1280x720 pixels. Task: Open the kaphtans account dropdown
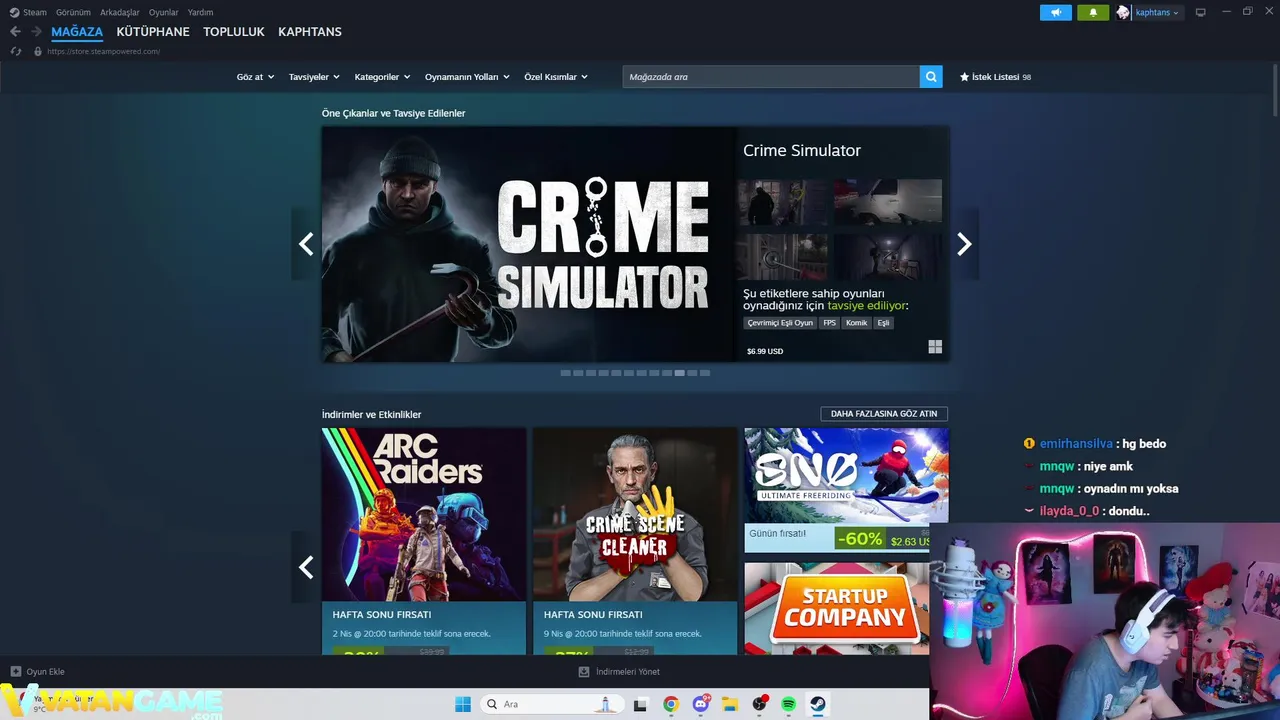(1157, 12)
